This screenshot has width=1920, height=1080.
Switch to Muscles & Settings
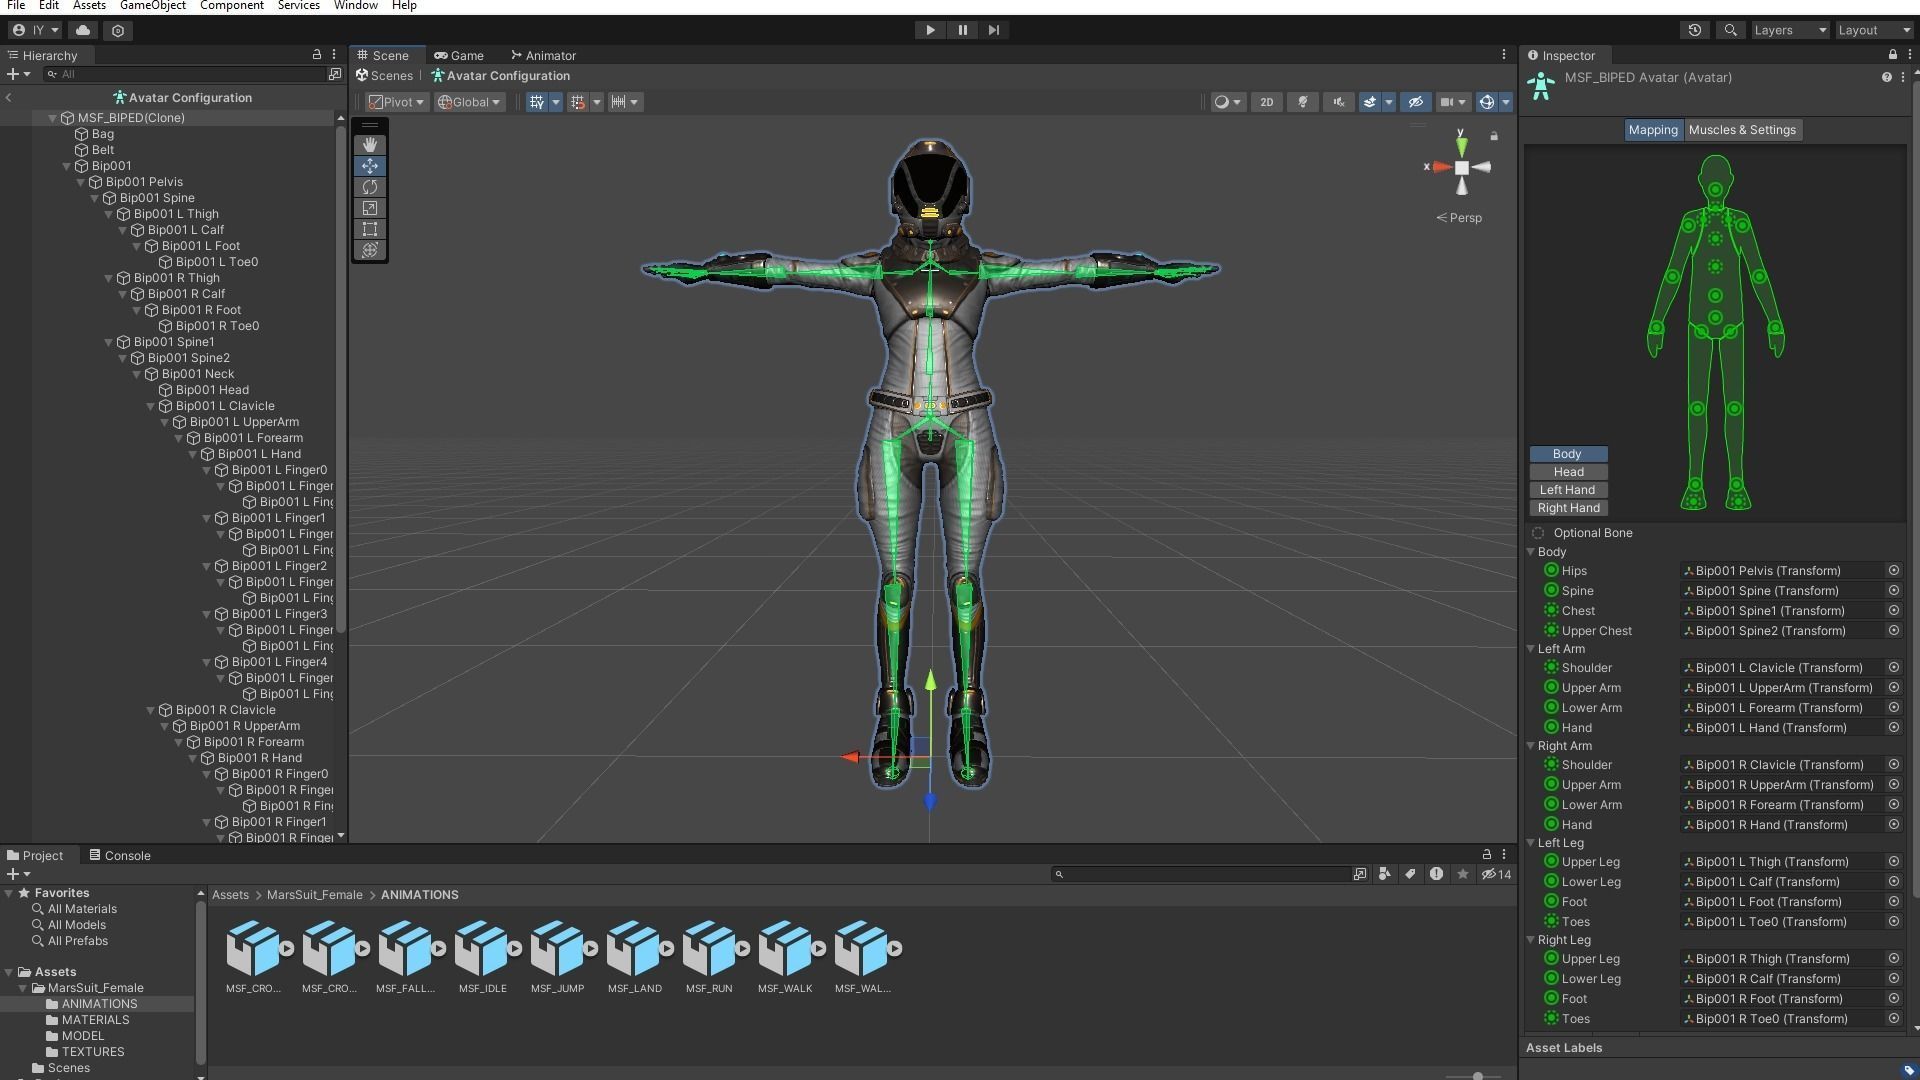[x=1742, y=130]
